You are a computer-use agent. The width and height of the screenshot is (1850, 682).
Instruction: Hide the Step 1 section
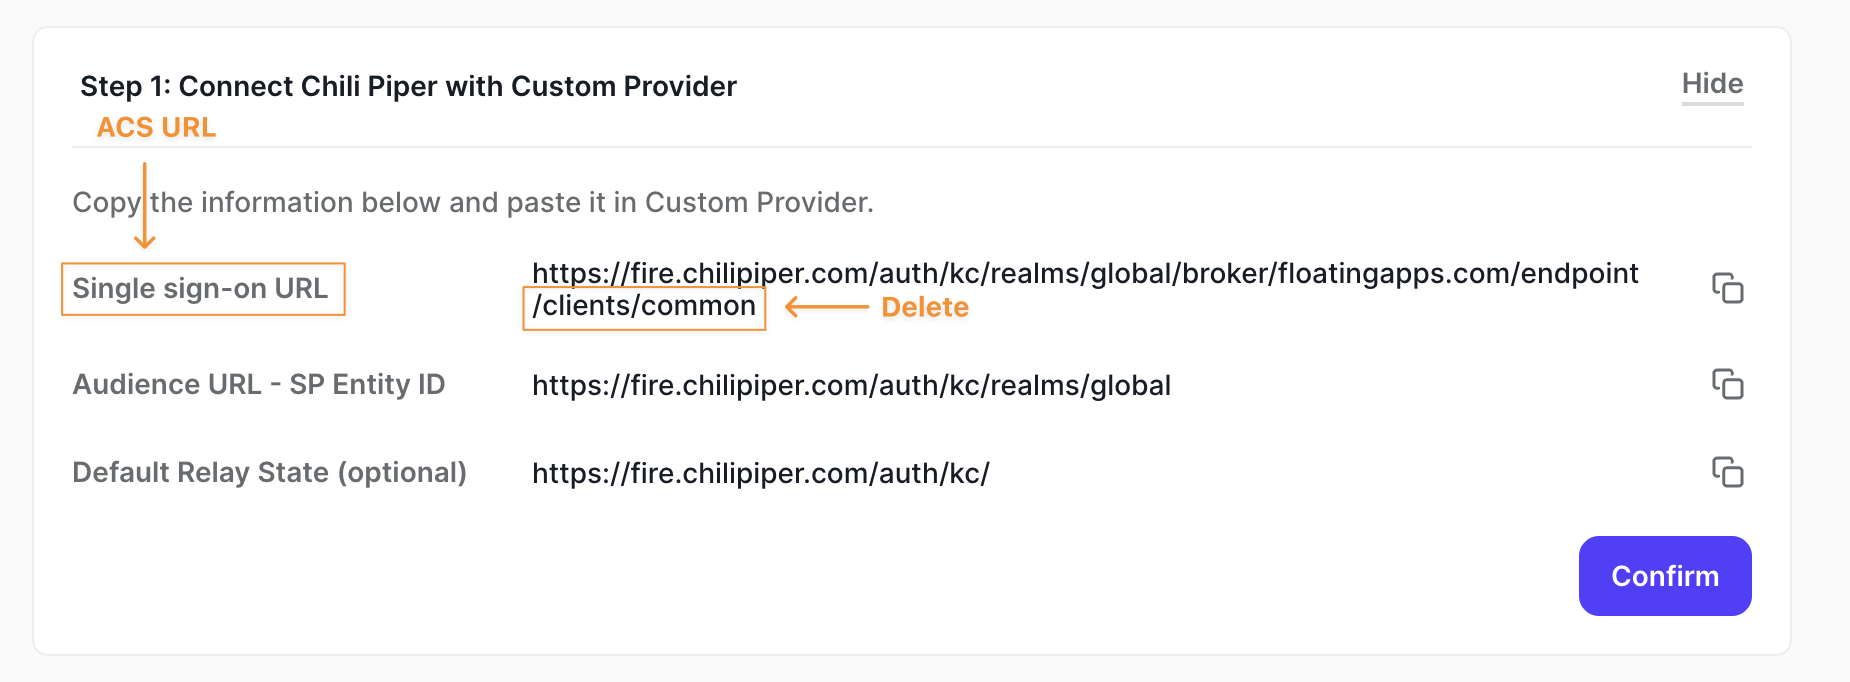(1712, 84)
